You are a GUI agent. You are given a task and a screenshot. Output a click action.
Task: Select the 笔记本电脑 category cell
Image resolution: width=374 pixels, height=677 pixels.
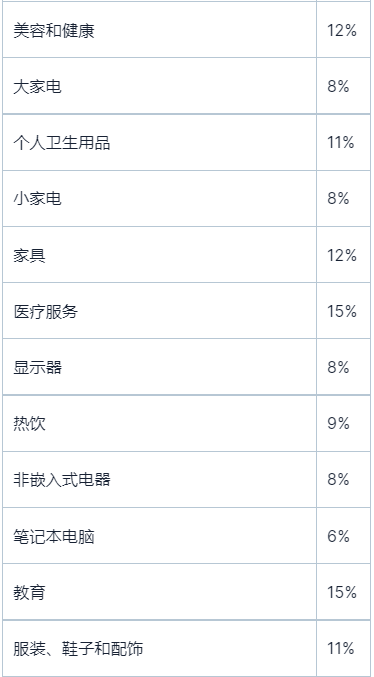click(159, 536)
